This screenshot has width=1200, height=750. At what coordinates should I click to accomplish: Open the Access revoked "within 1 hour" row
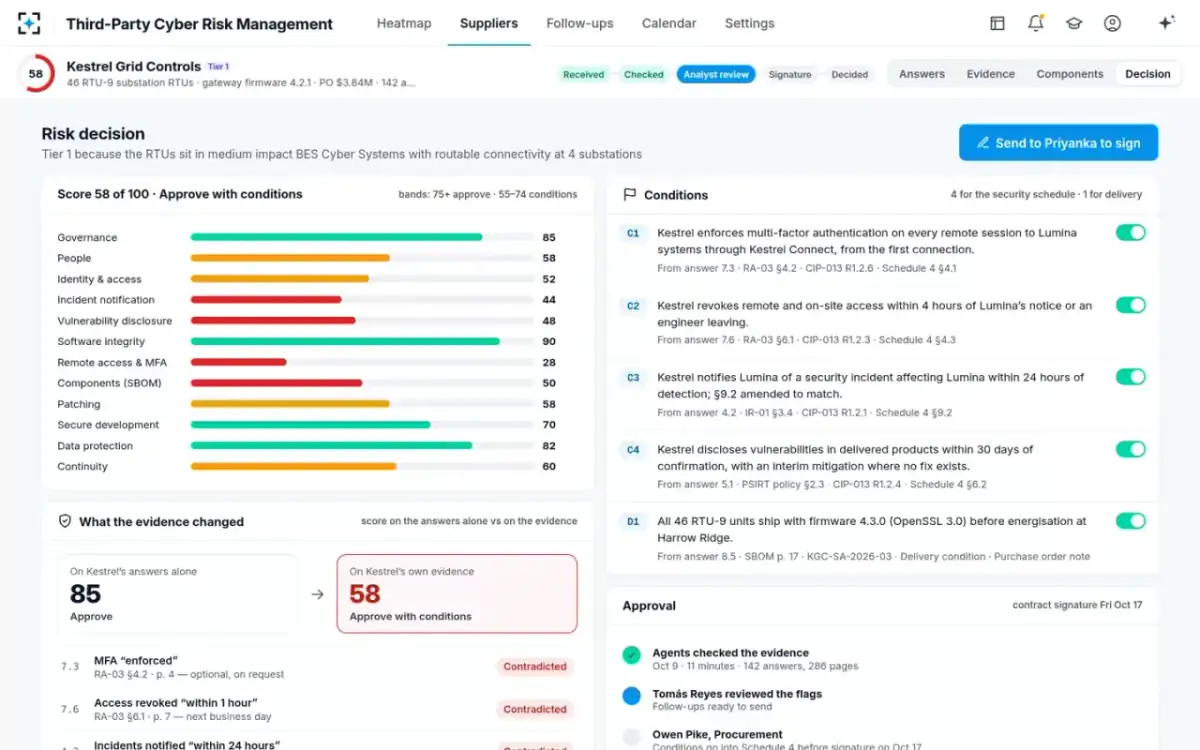point(316,710)
